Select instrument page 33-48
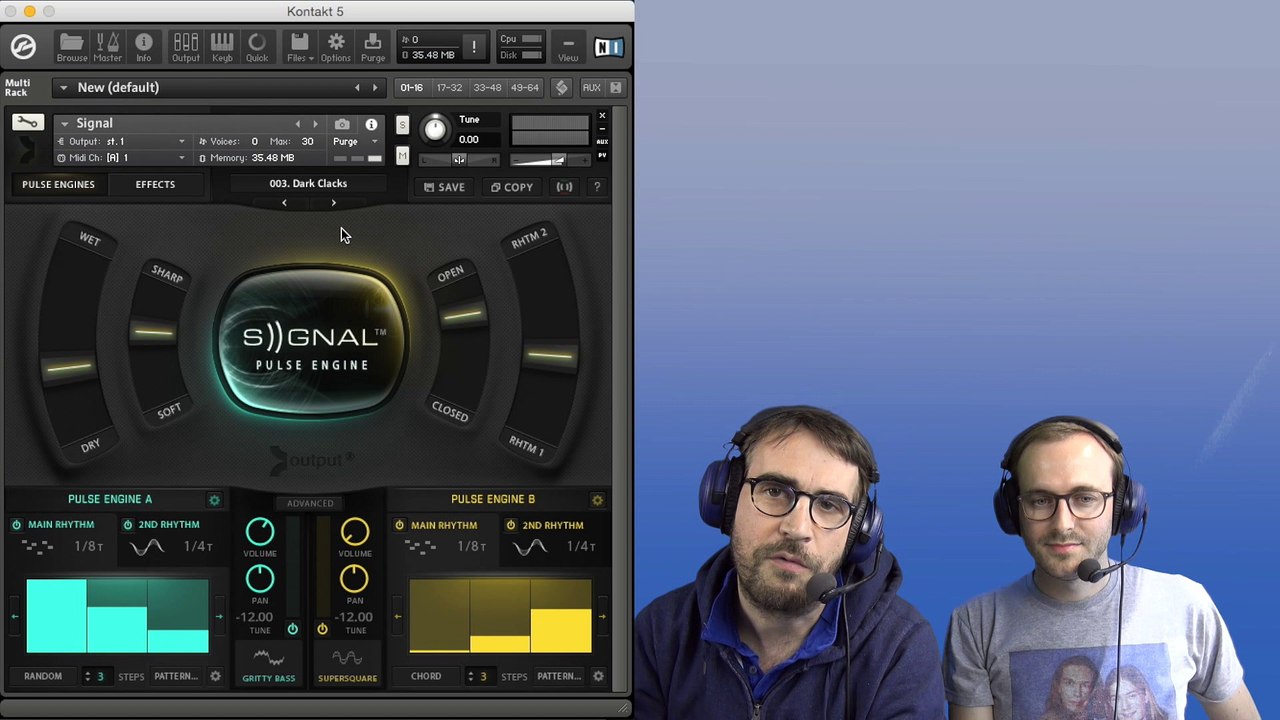 point(487,88)
